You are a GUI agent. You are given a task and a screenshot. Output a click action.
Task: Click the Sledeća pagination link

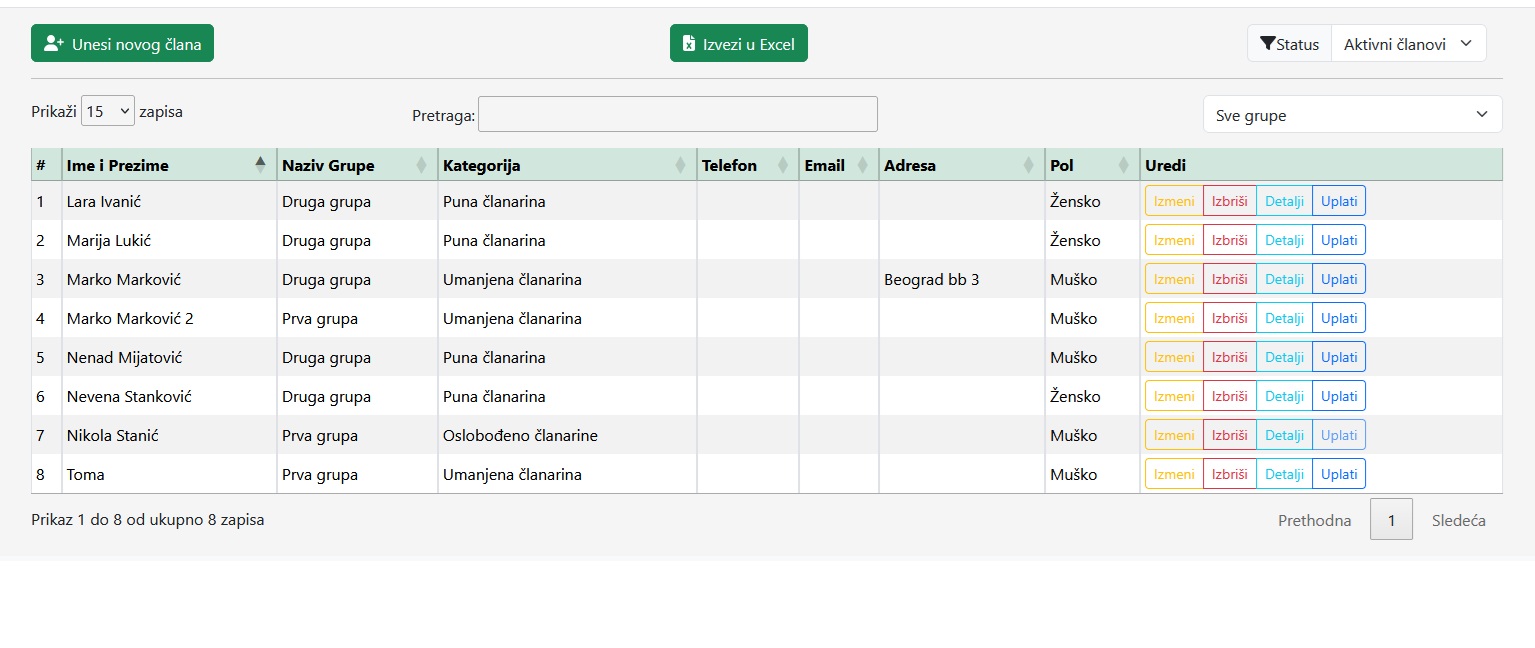(x=1458, y=520)
